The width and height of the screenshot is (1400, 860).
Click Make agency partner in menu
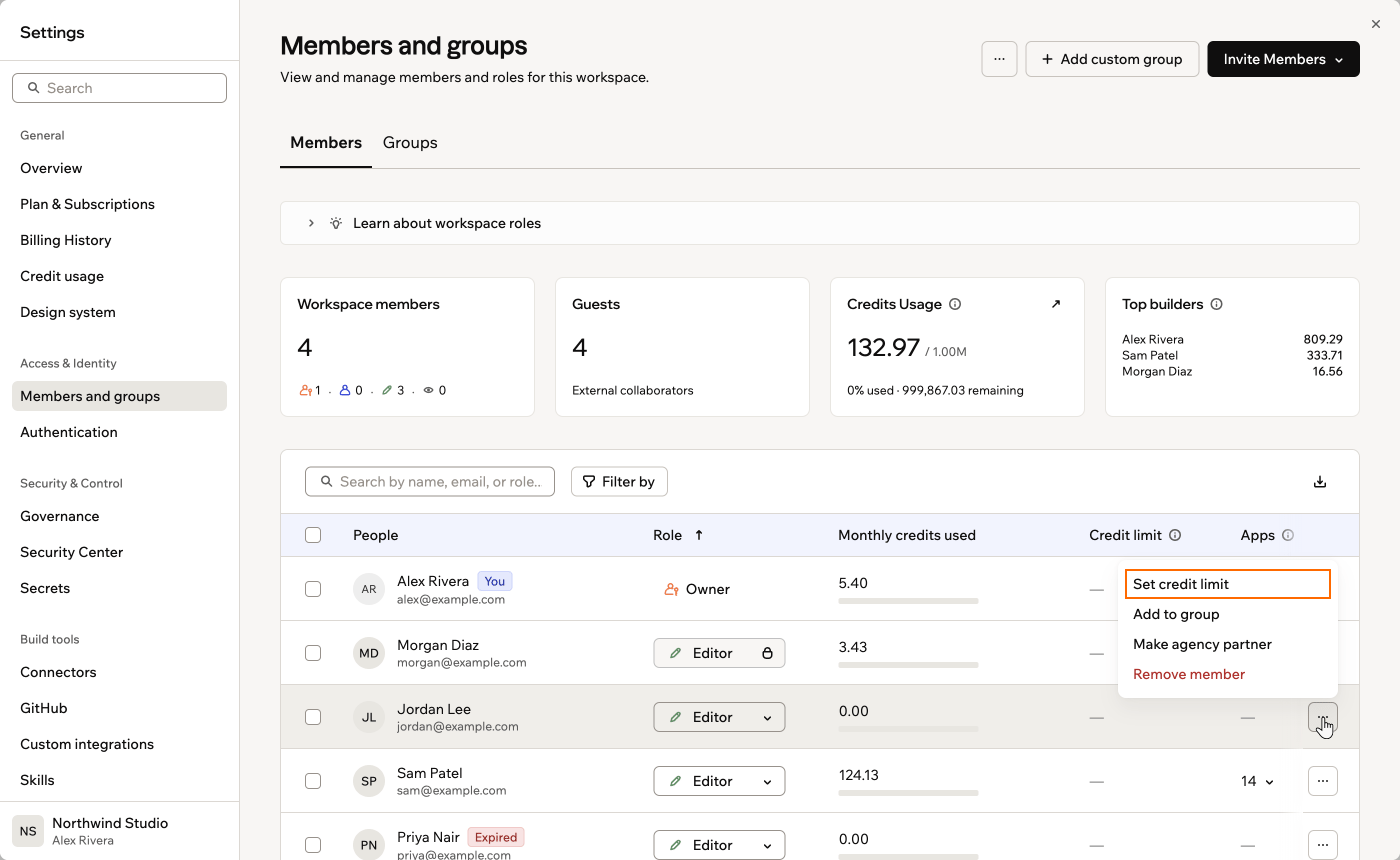(1228, 644)
